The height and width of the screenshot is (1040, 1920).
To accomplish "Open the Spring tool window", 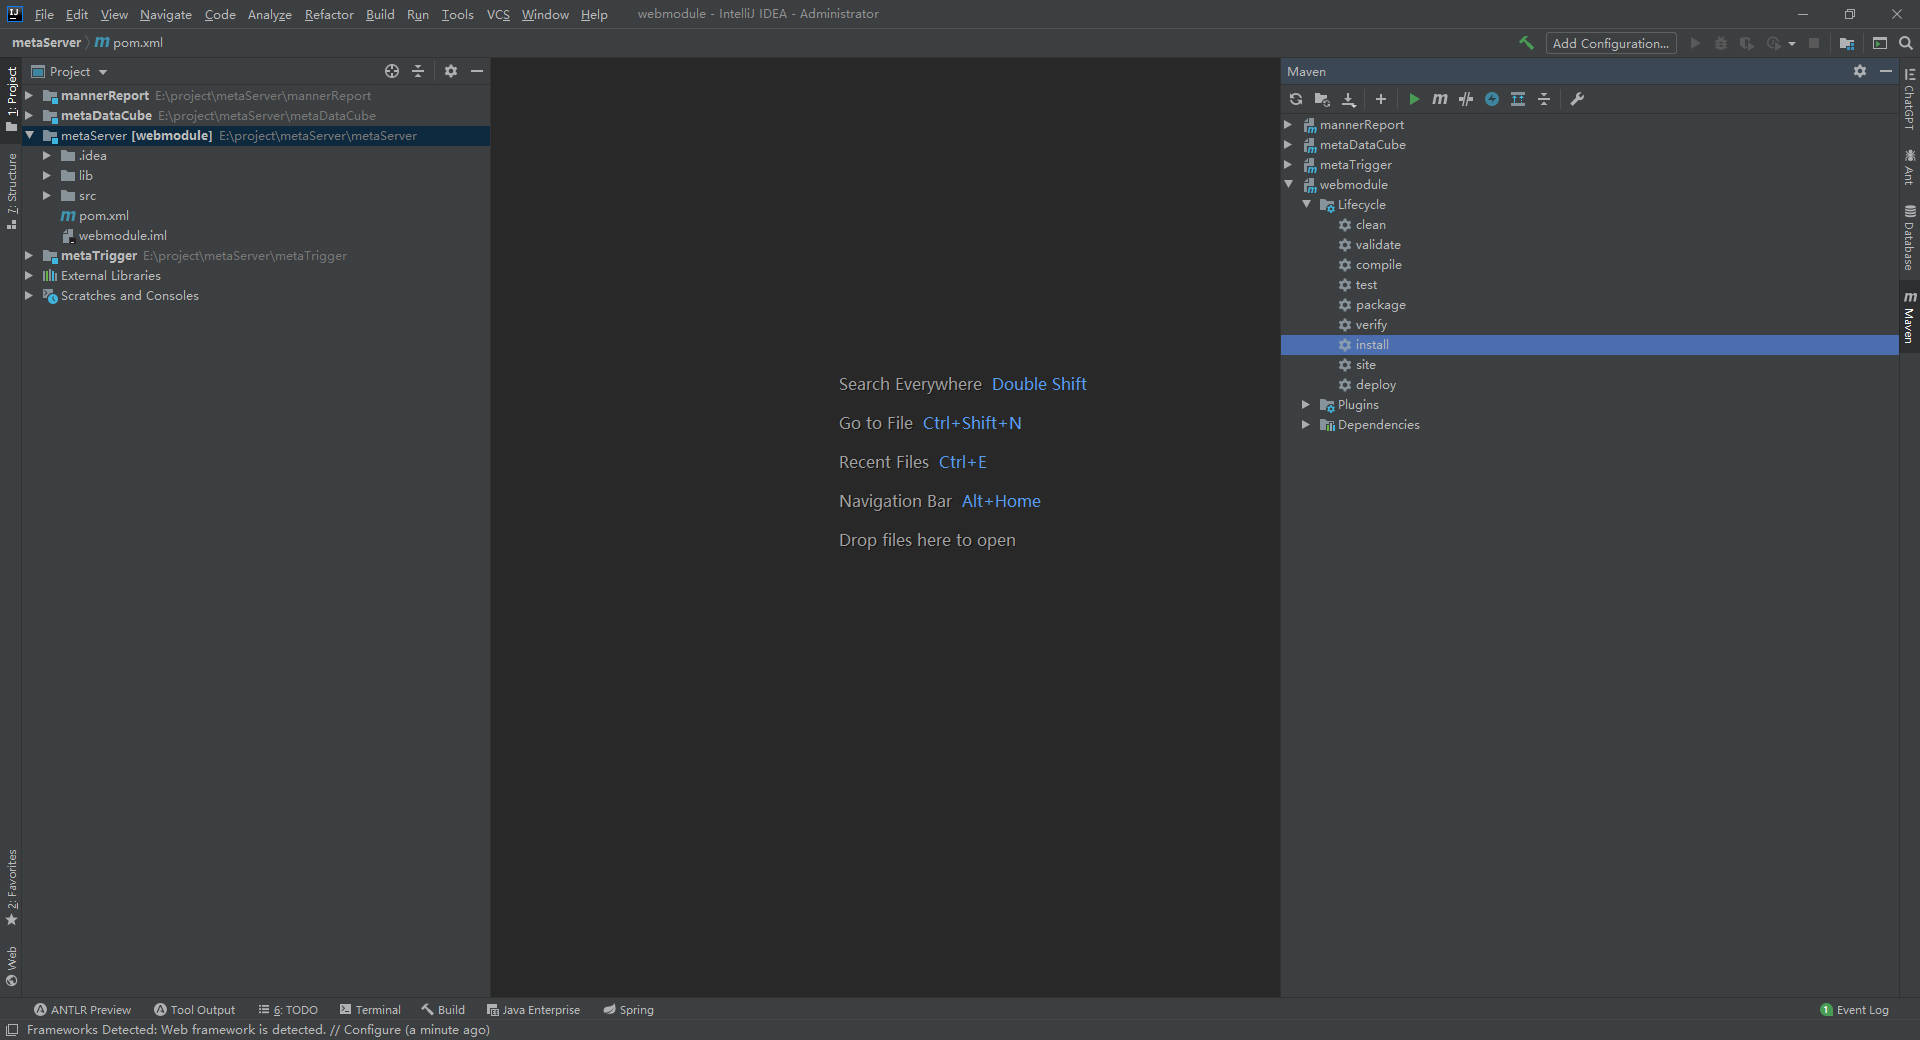I will click(x=628, y=1010).
